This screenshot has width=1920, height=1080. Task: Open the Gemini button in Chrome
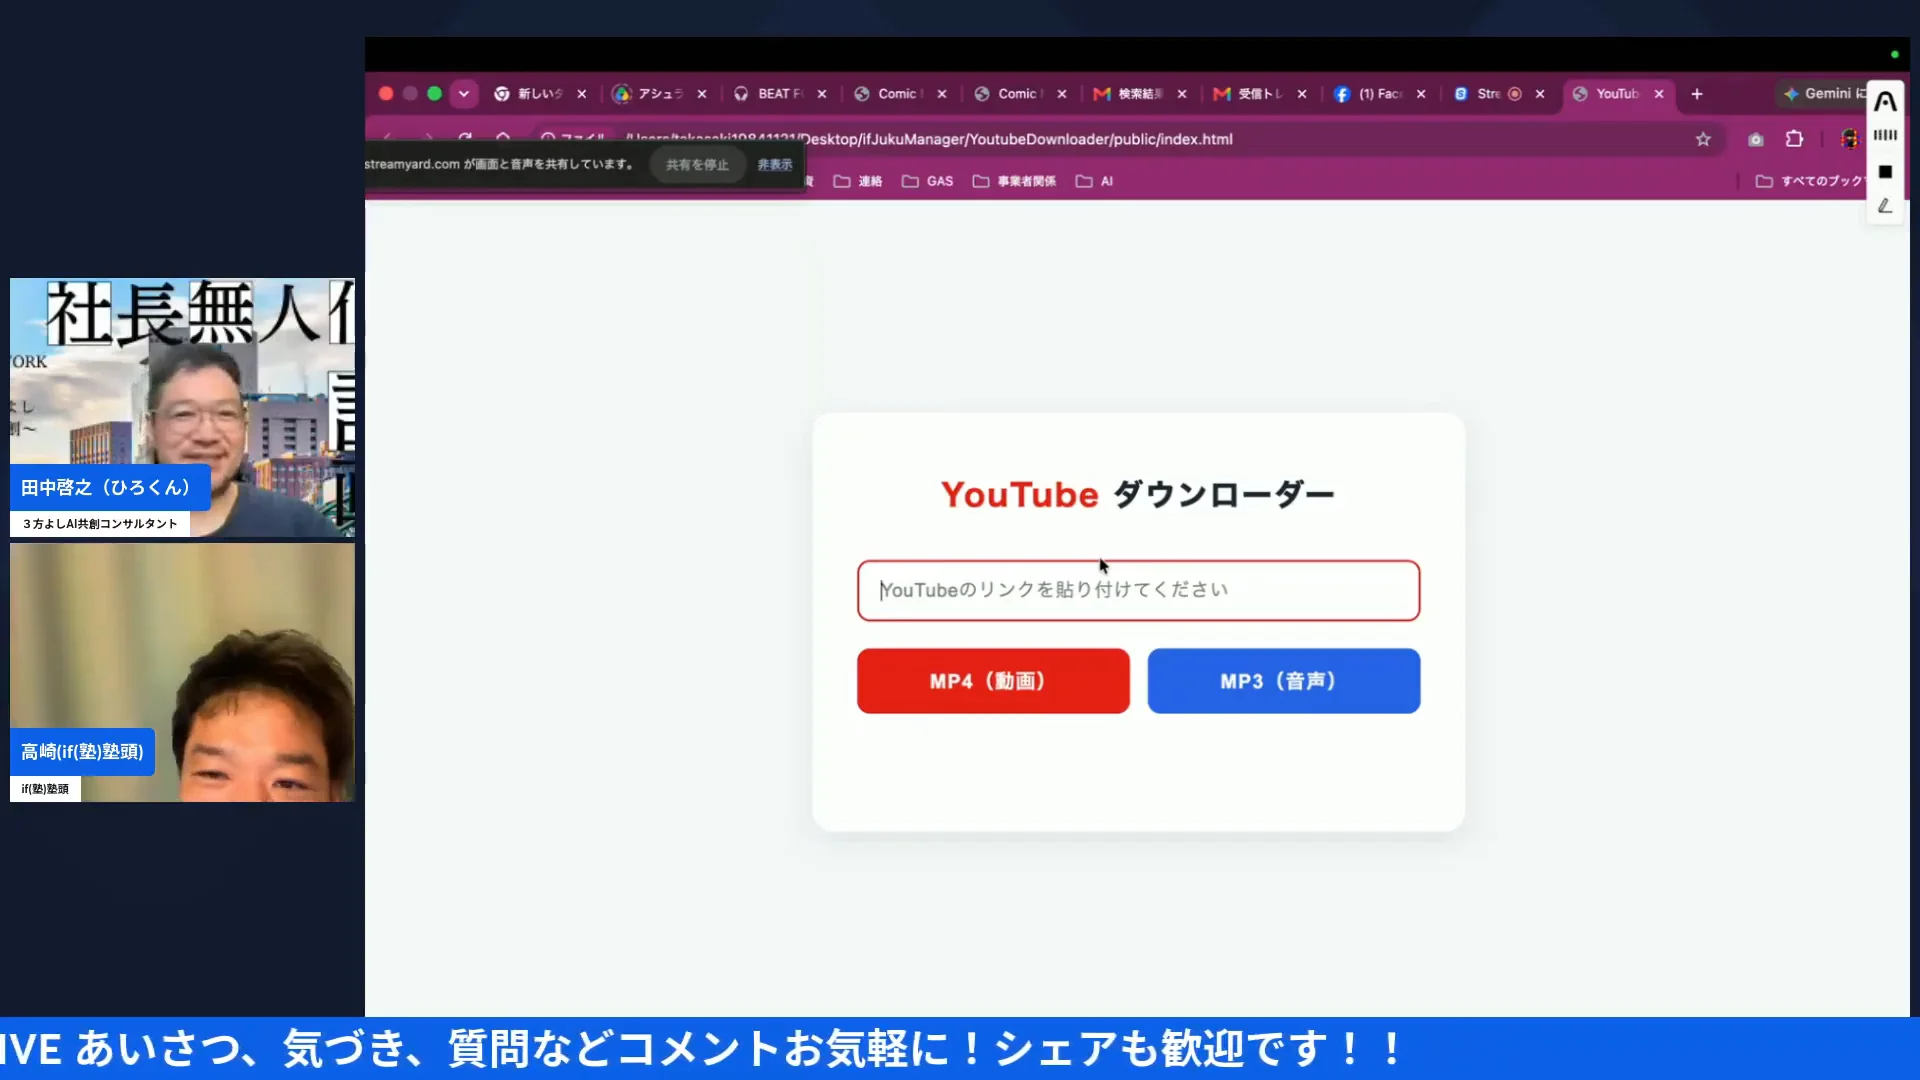click(x=1825, y=93)
